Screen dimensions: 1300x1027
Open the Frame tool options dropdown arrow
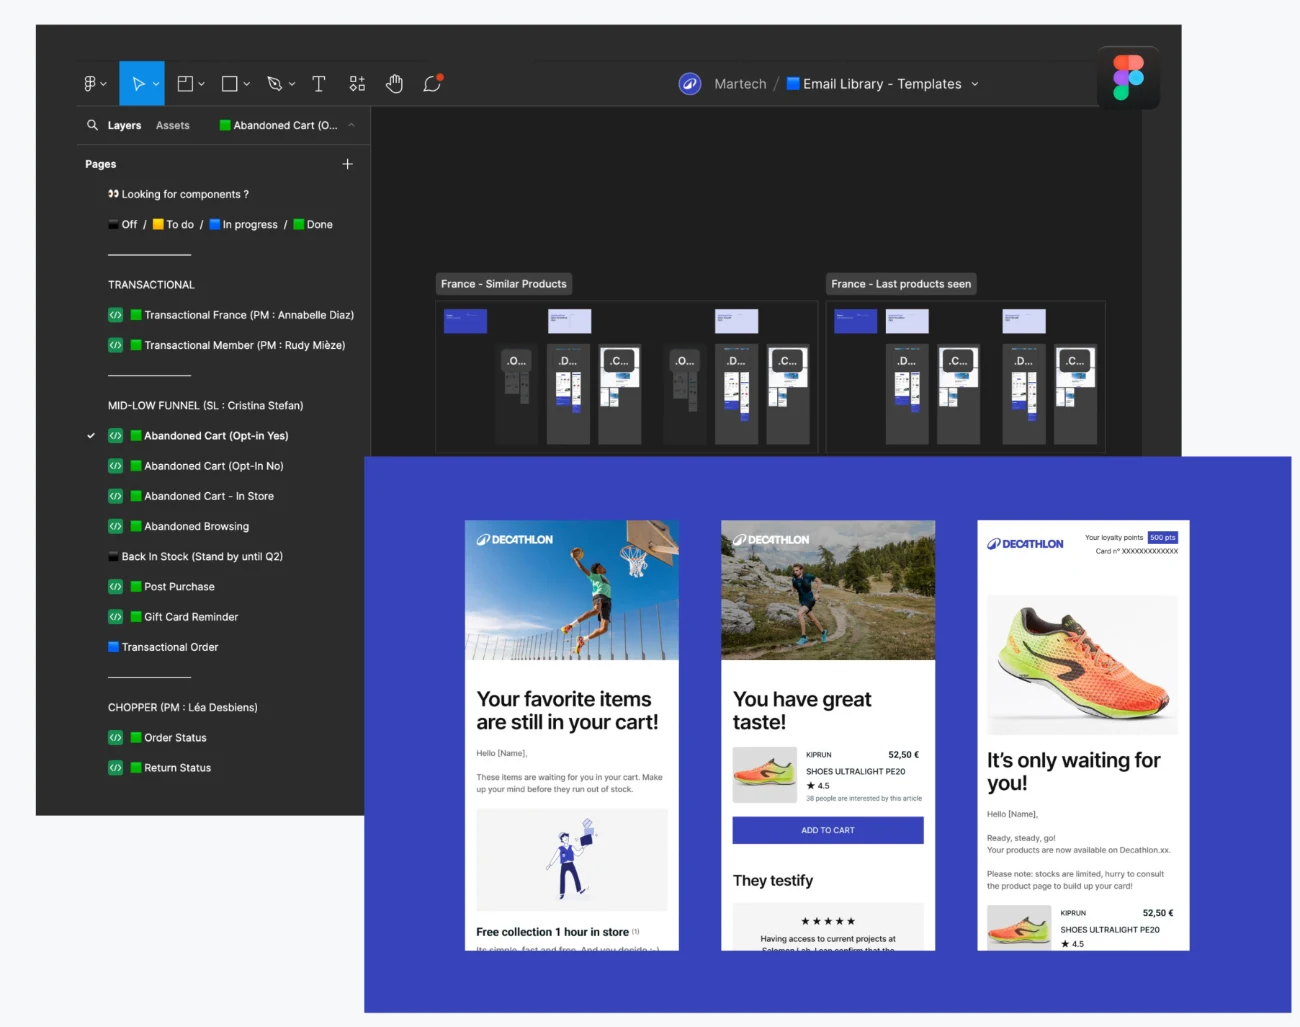point(201,84)
